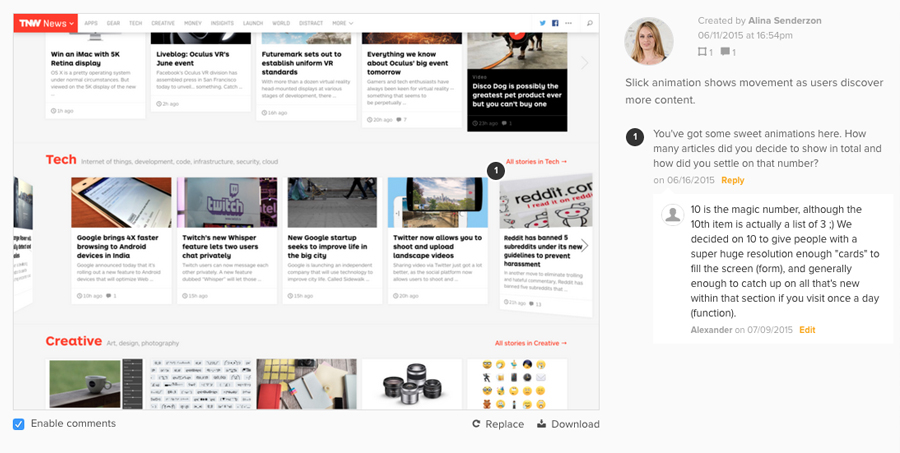Click the Reply link under the comment
900x453 pixels.
click(732, 180)
